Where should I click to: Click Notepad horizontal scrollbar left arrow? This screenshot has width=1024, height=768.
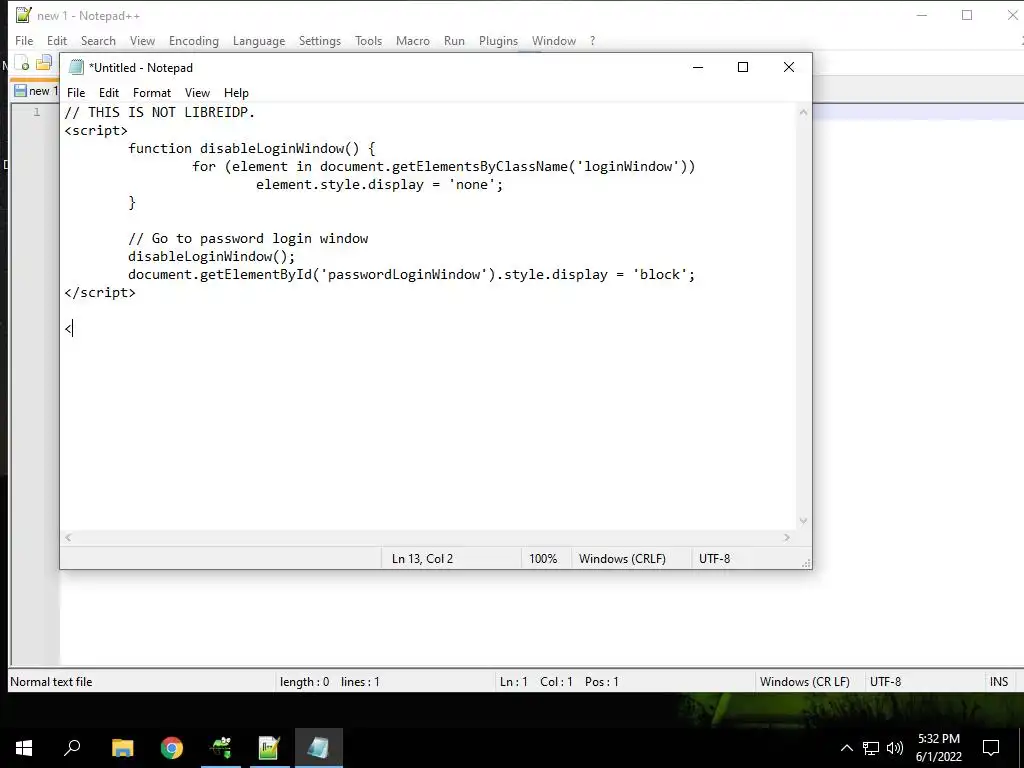[68, 537]
